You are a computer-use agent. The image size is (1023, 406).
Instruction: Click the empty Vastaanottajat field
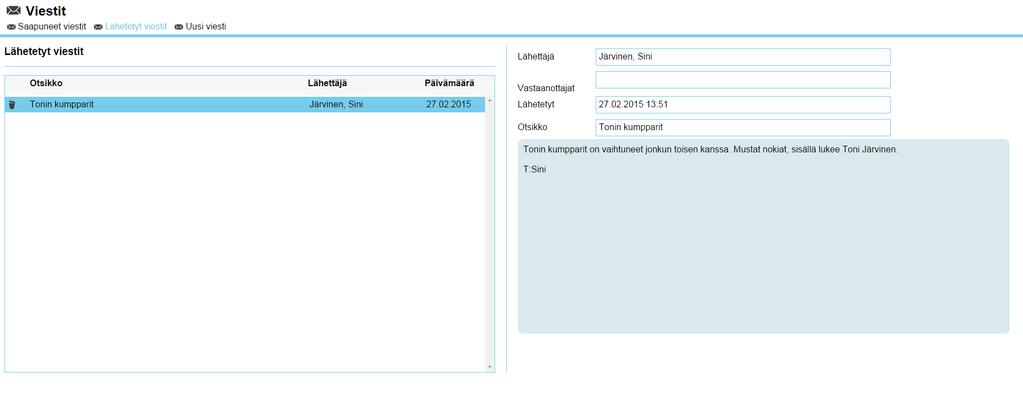pos(743,80)
